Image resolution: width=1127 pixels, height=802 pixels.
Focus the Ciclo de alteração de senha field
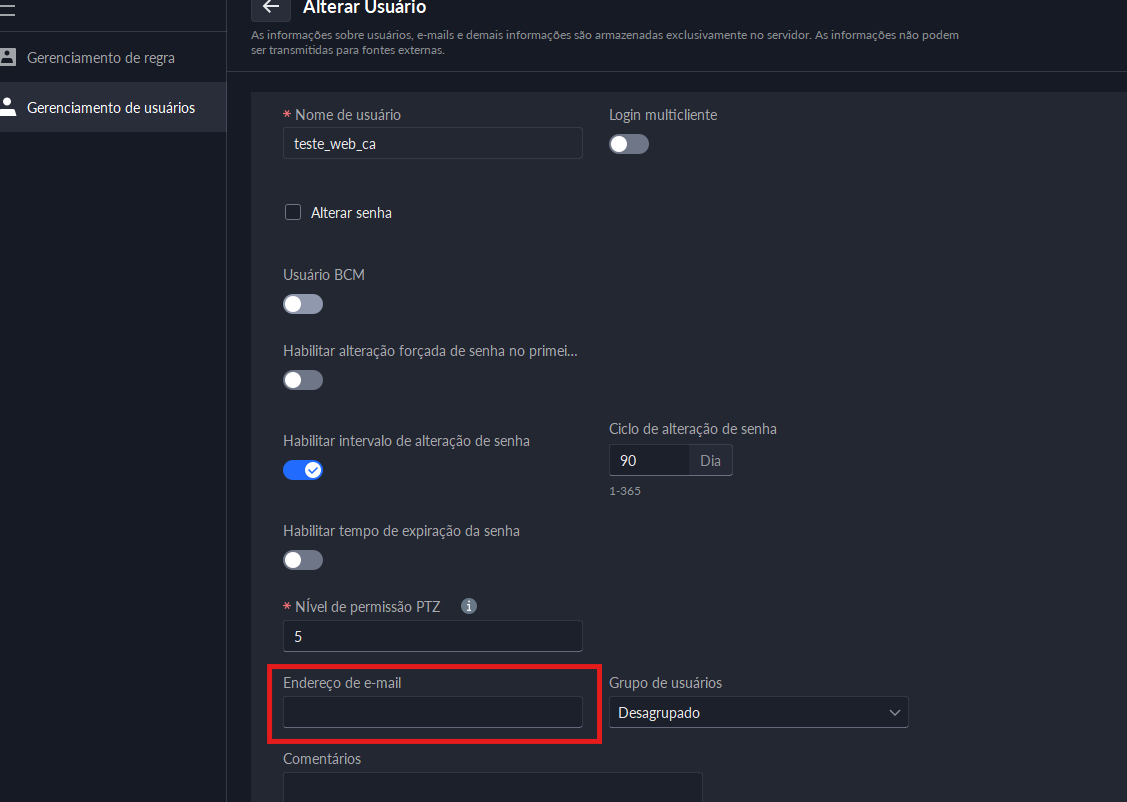point(649,460)
